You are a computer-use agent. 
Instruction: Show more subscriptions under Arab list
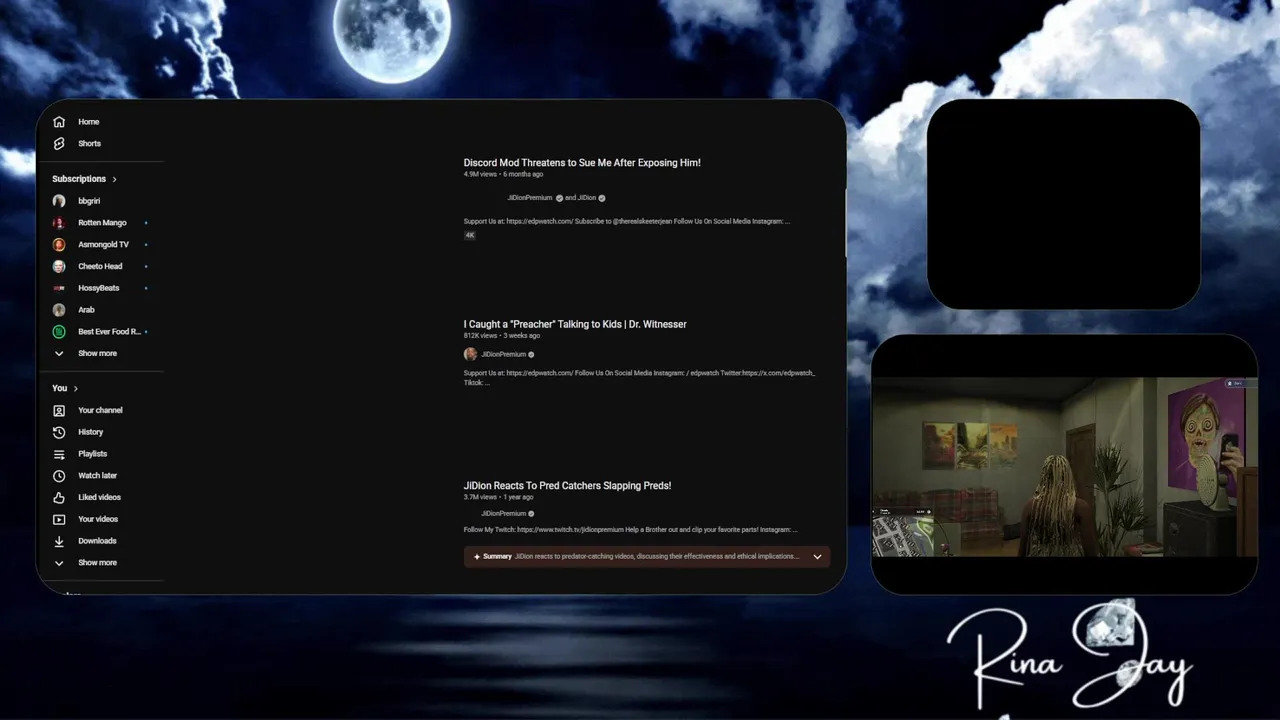tap(97, 354)
